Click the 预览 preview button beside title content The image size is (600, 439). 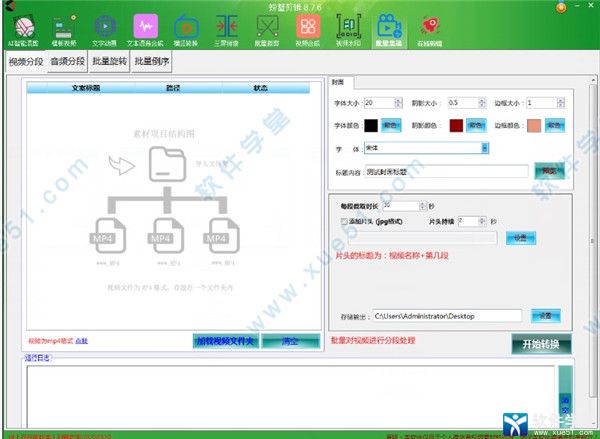tap(549, 171)
